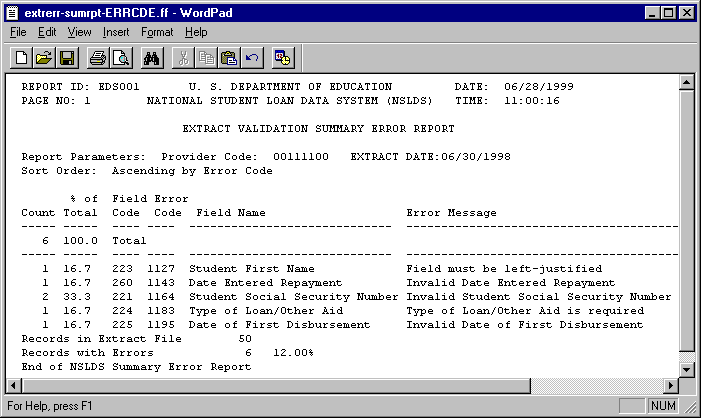Click the horizontal scrollbar left arrow
The height and width of the screenshot is (418, 701).
(x=14, y=385)
